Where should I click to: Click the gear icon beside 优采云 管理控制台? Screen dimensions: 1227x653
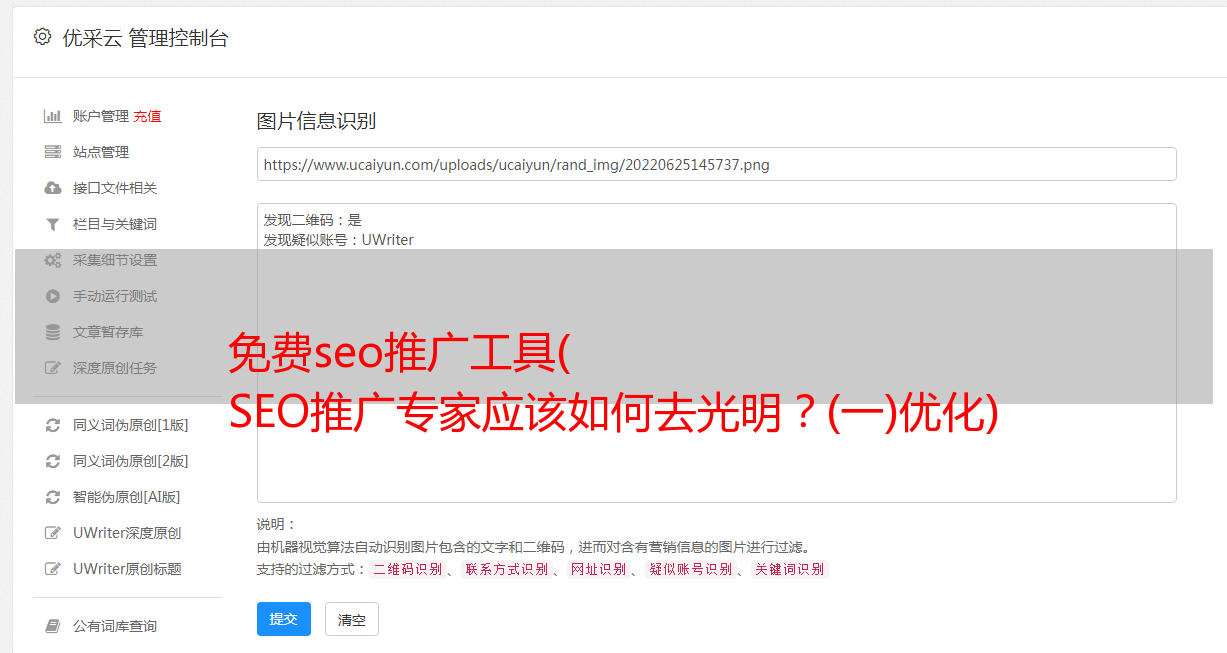click(42, 37)
